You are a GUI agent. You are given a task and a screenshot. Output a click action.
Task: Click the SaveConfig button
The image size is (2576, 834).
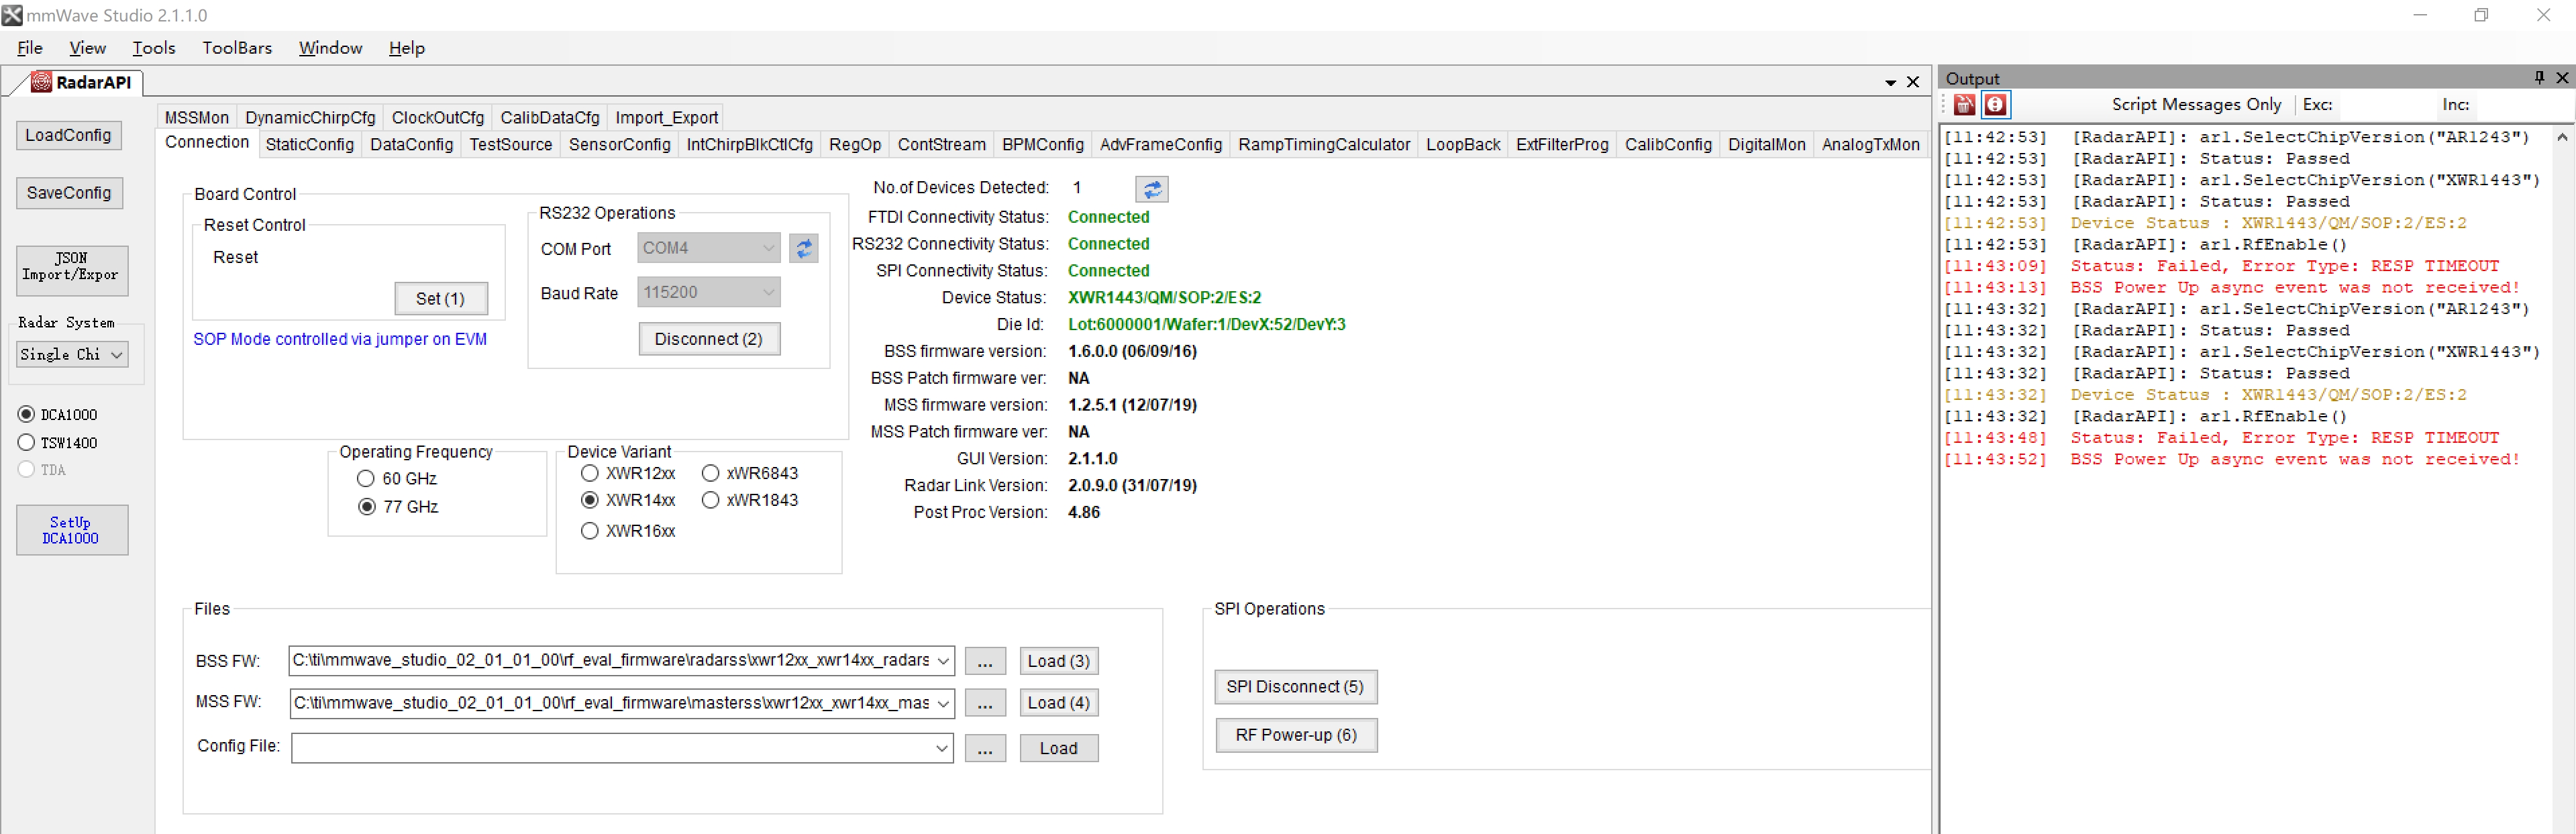point(69,193)
